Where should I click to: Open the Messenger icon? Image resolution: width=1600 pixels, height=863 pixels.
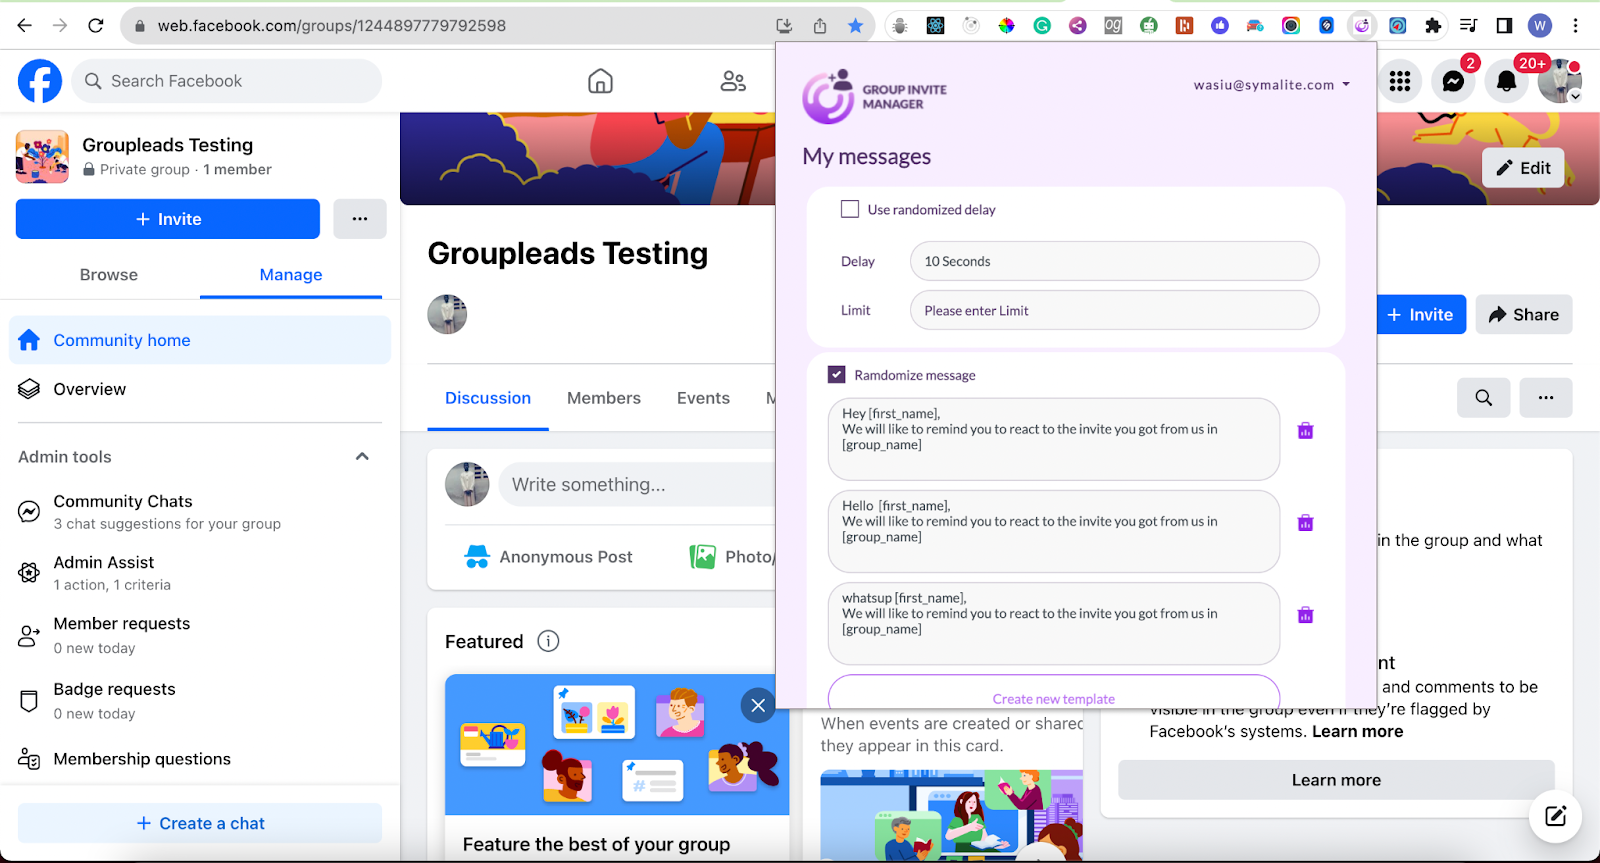(x=1453, y=81)
